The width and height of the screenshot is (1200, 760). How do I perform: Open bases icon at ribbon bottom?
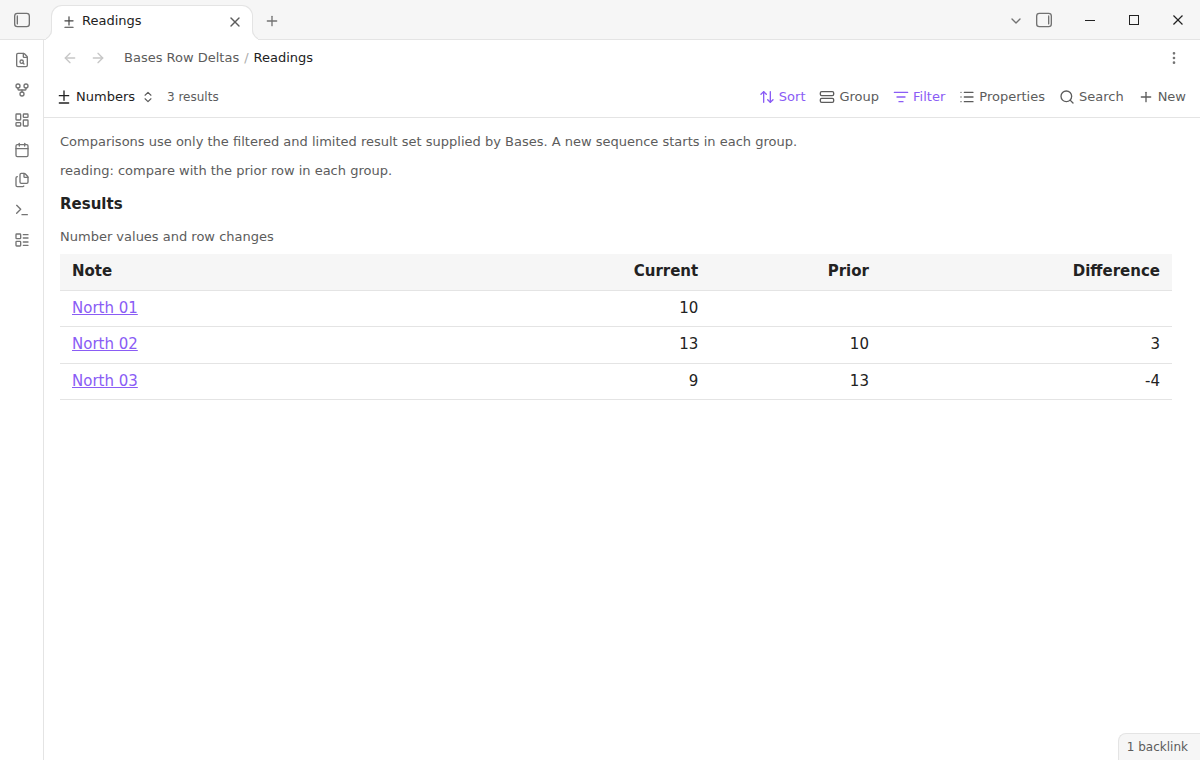click(22, 240)
